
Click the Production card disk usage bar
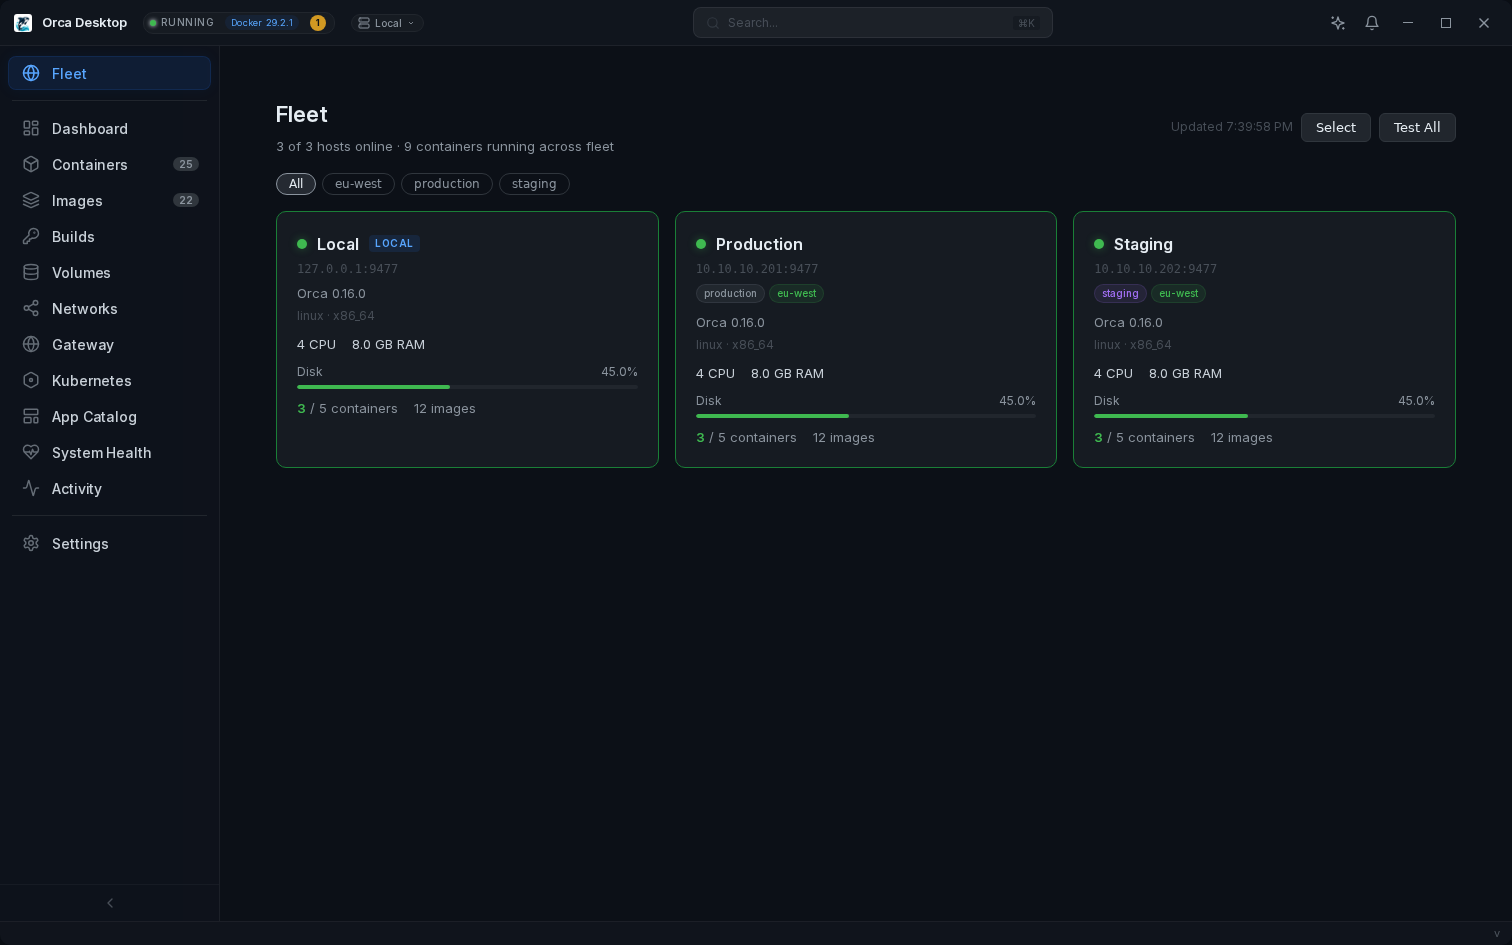(x=866, y=416)
